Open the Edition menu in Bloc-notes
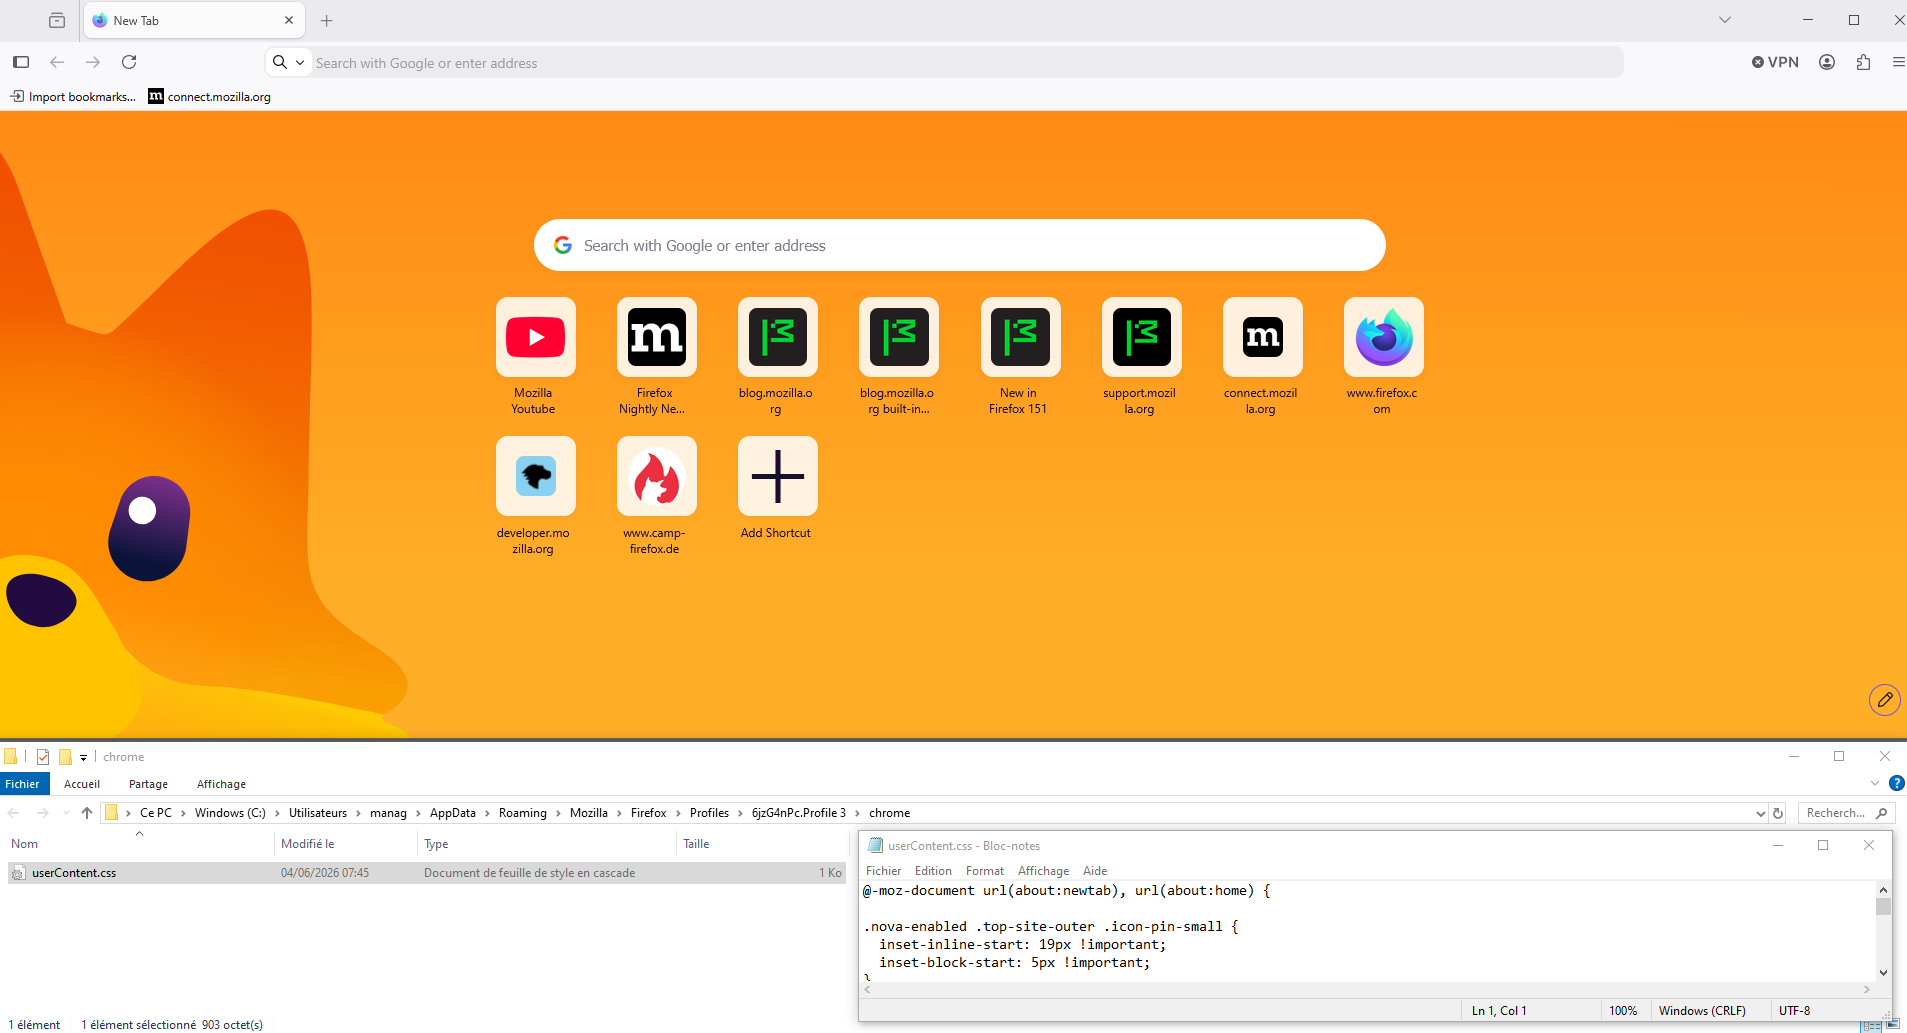This screenshot has height=1033, width=1907. tap(933, 871)
